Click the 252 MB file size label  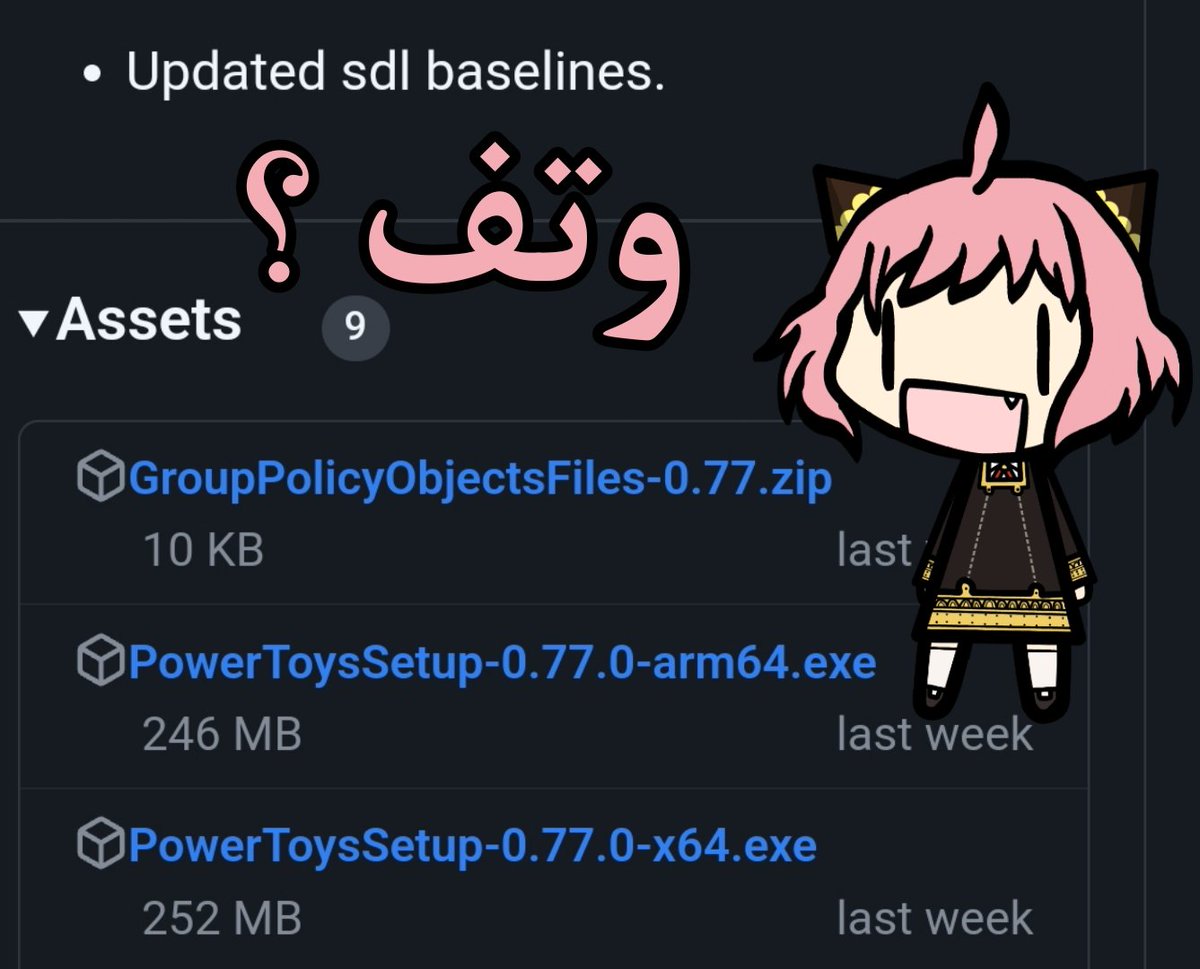click(x=222, y=918)
